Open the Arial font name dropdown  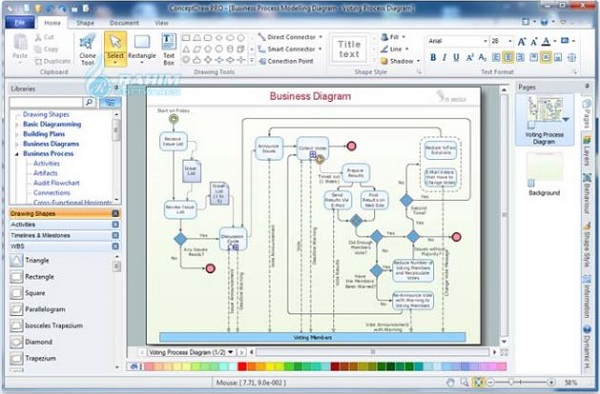[x=485, y=41]
